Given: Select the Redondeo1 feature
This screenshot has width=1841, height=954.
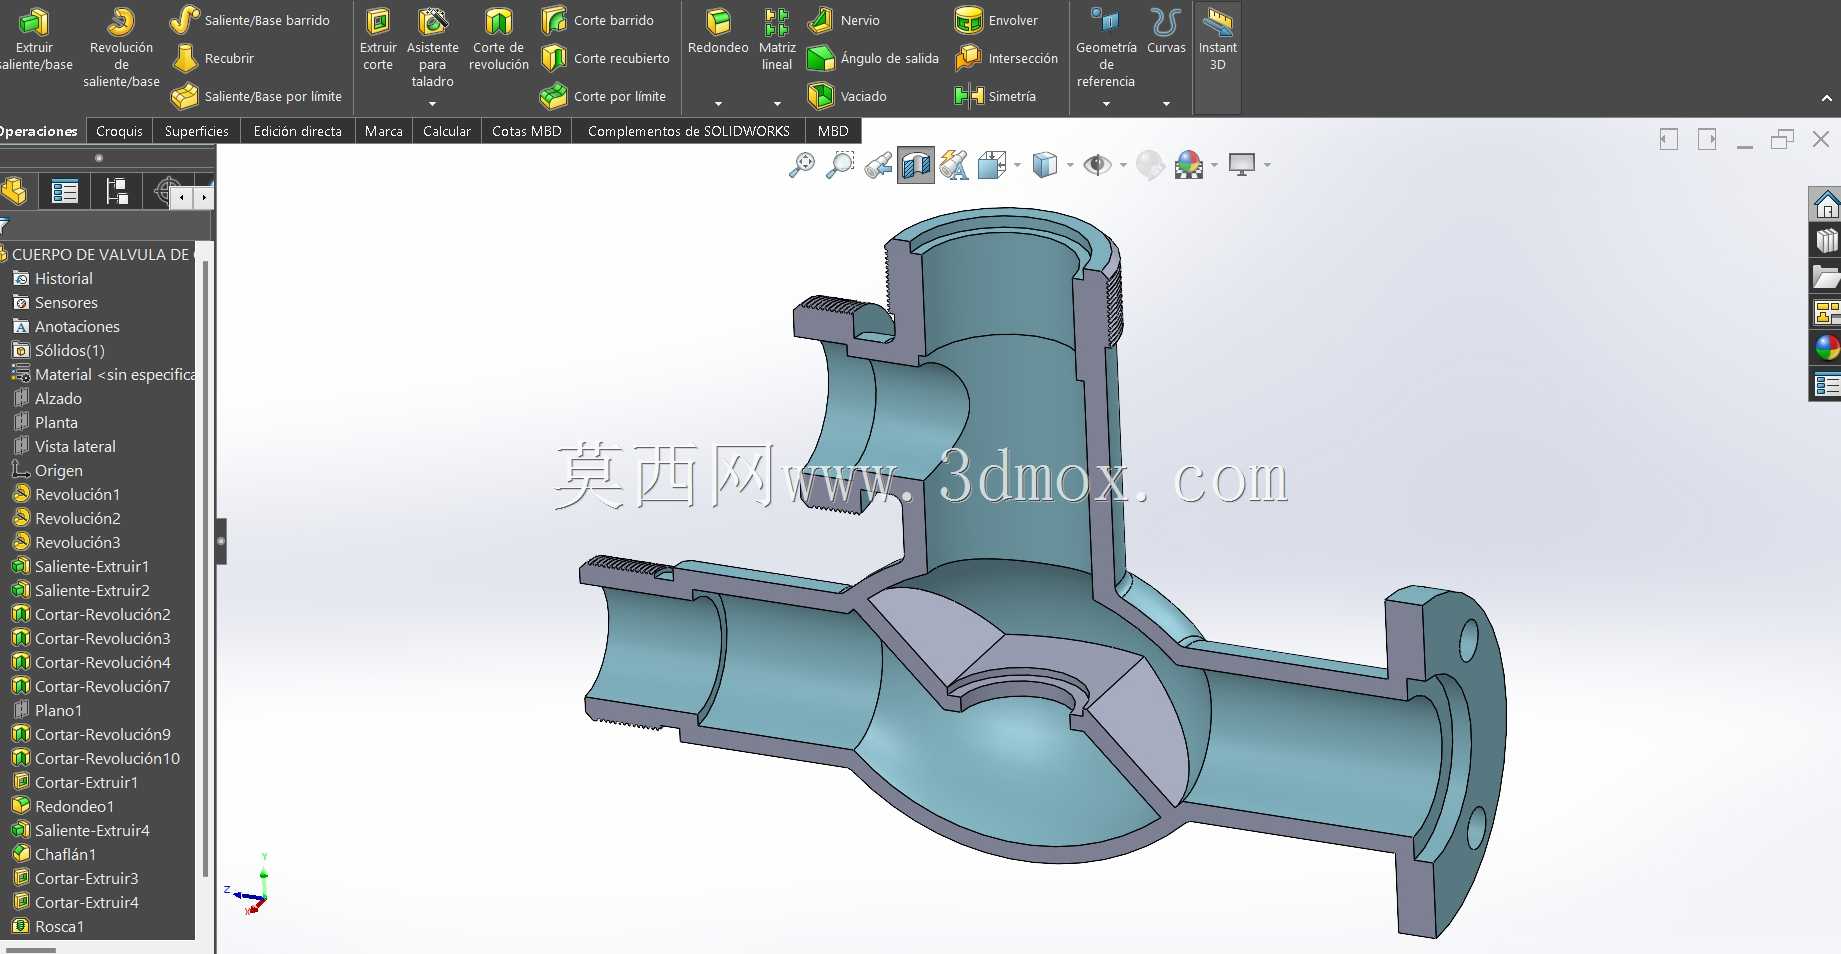Looking at the screenshot, I should click(x=63, y=806).
